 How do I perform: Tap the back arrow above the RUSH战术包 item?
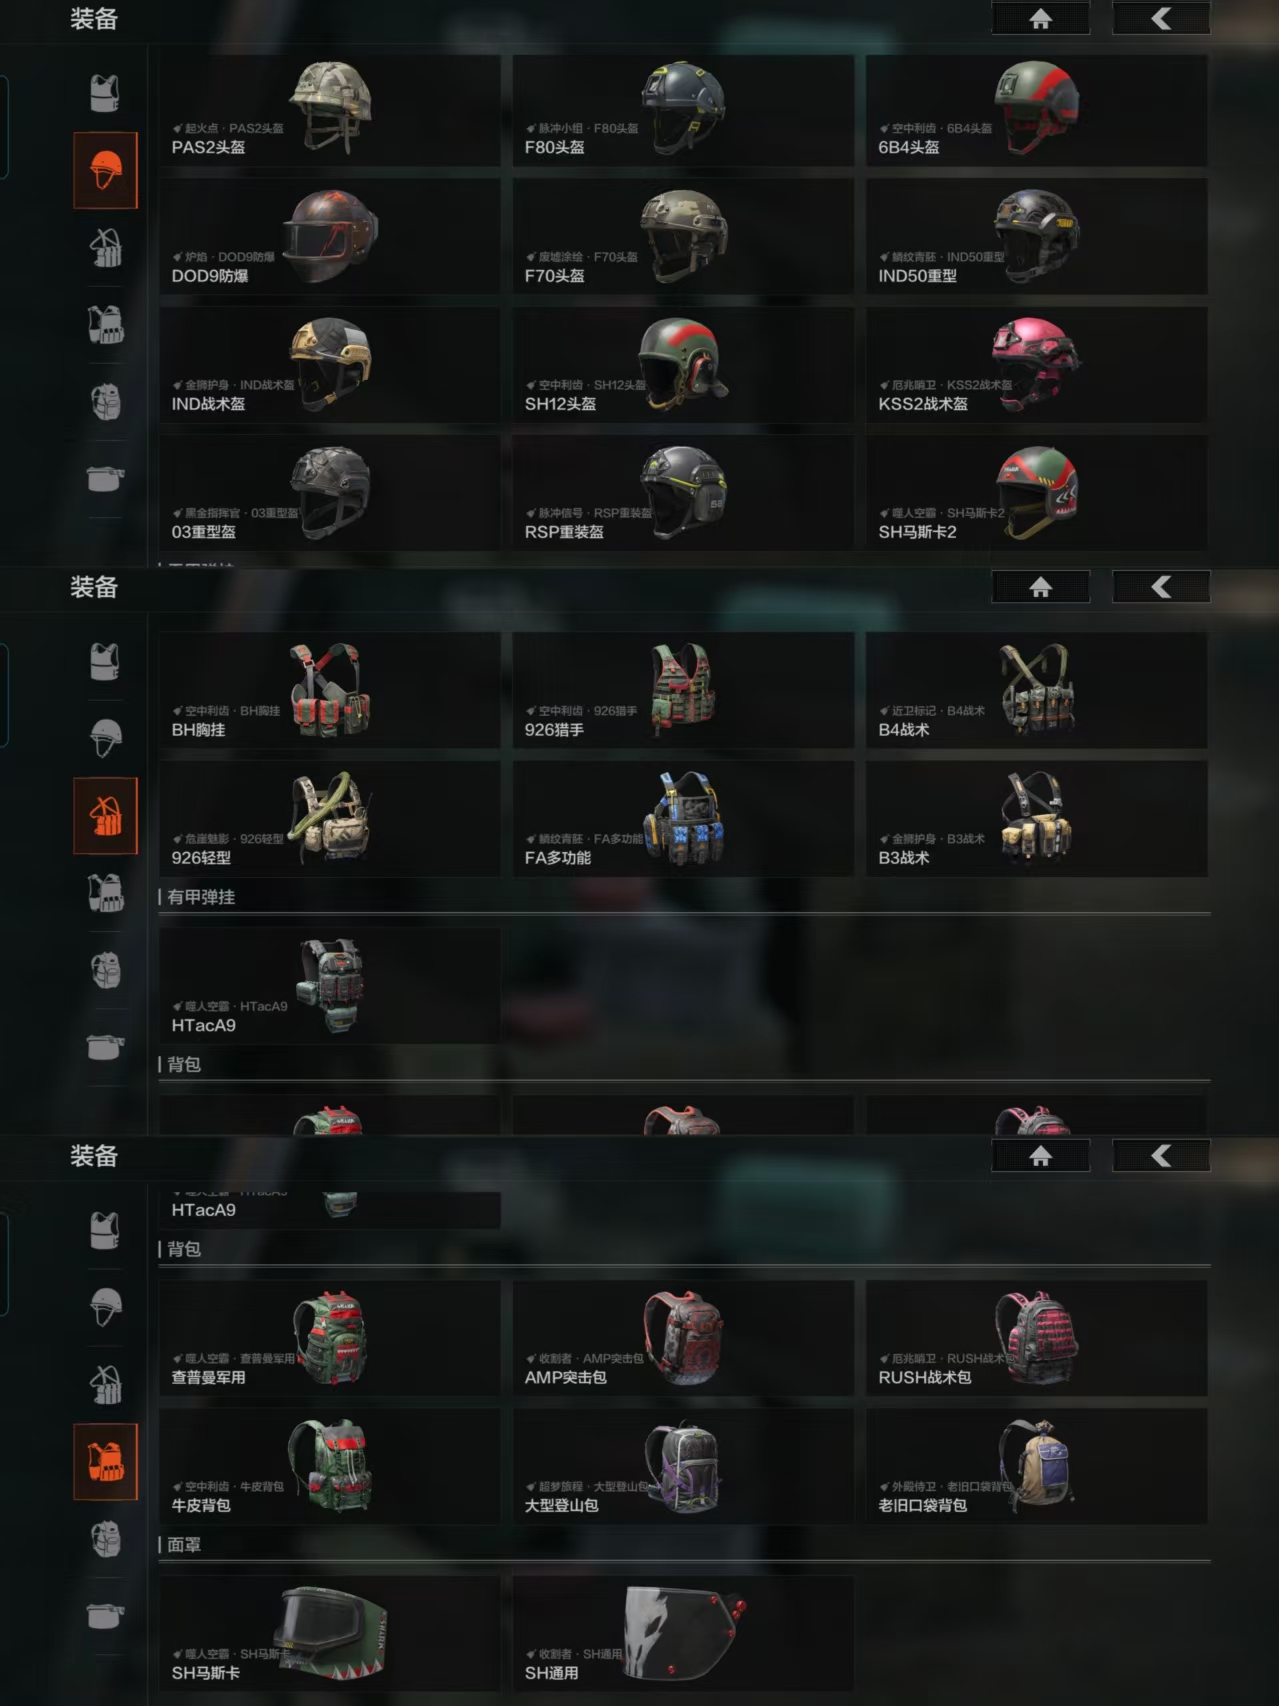coord(1161,1156)
